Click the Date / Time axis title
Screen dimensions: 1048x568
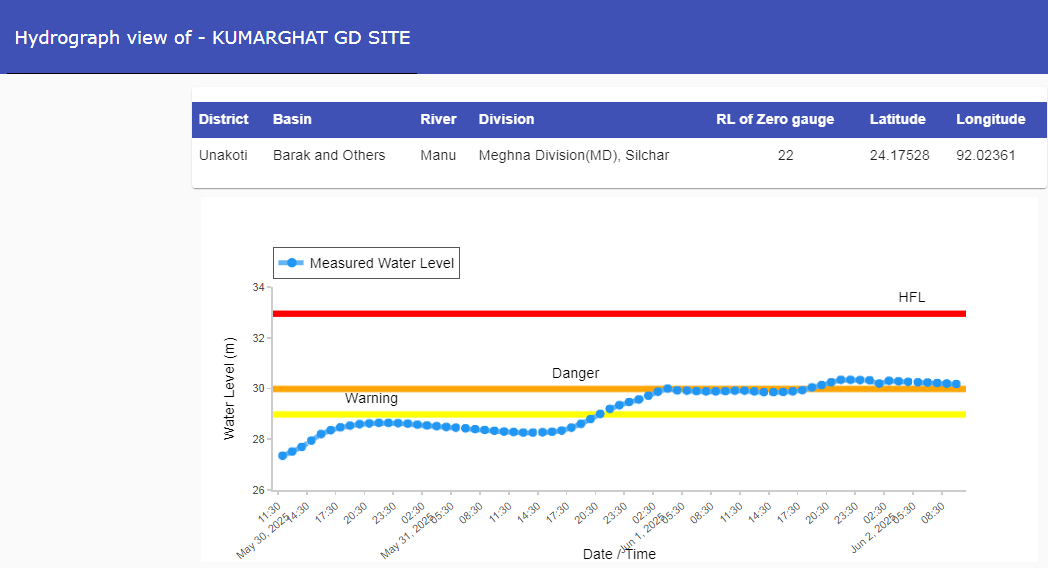click(619, 554)
